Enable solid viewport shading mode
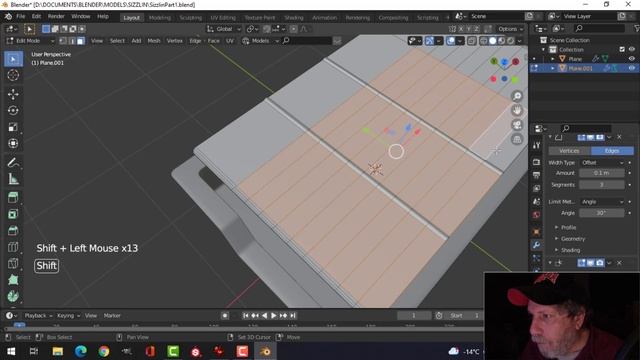 click(493, 41)
